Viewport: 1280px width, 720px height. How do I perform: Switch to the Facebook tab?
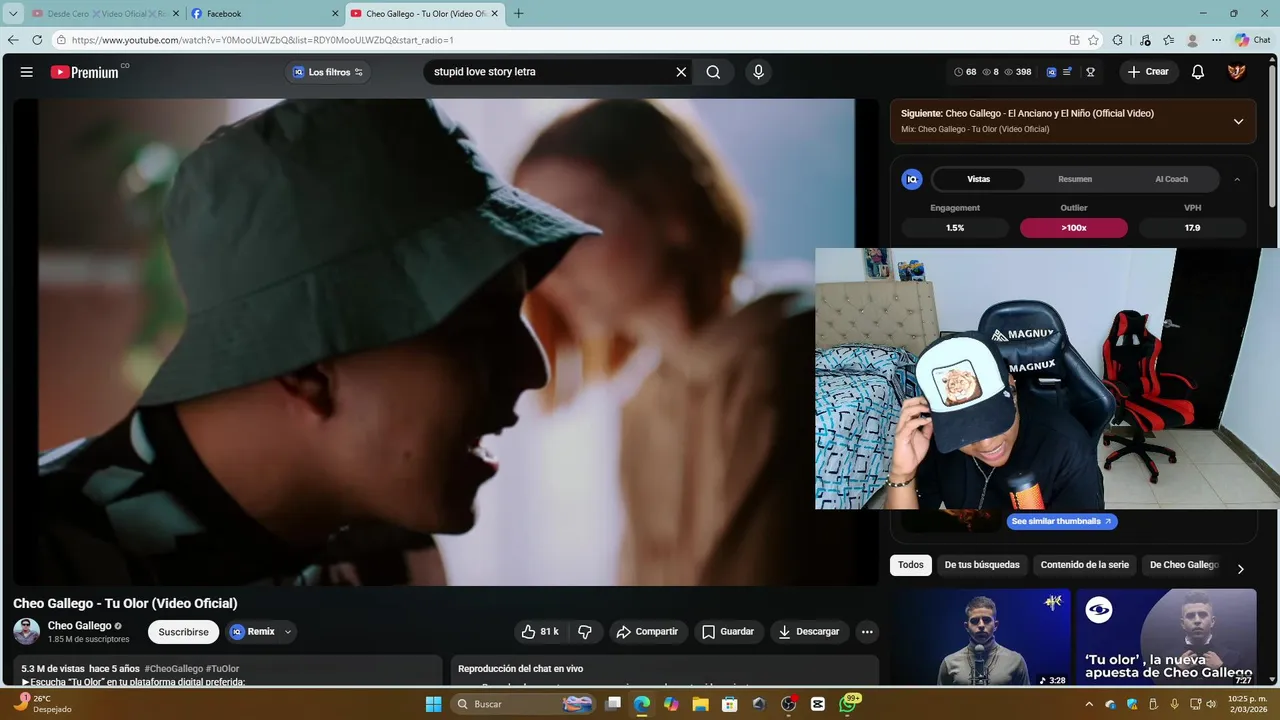pyautogui.click(x=264, y=14)
